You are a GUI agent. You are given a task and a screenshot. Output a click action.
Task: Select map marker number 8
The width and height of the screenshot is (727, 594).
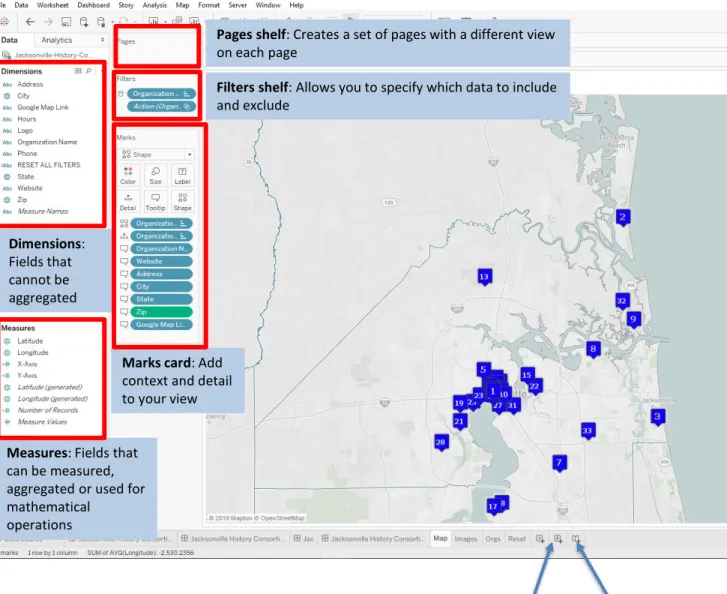click(593, 349)
